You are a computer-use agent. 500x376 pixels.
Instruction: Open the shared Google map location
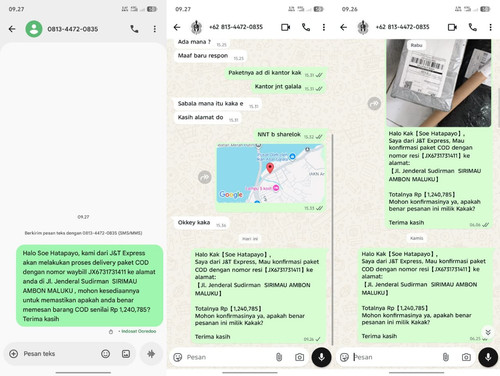270,173
